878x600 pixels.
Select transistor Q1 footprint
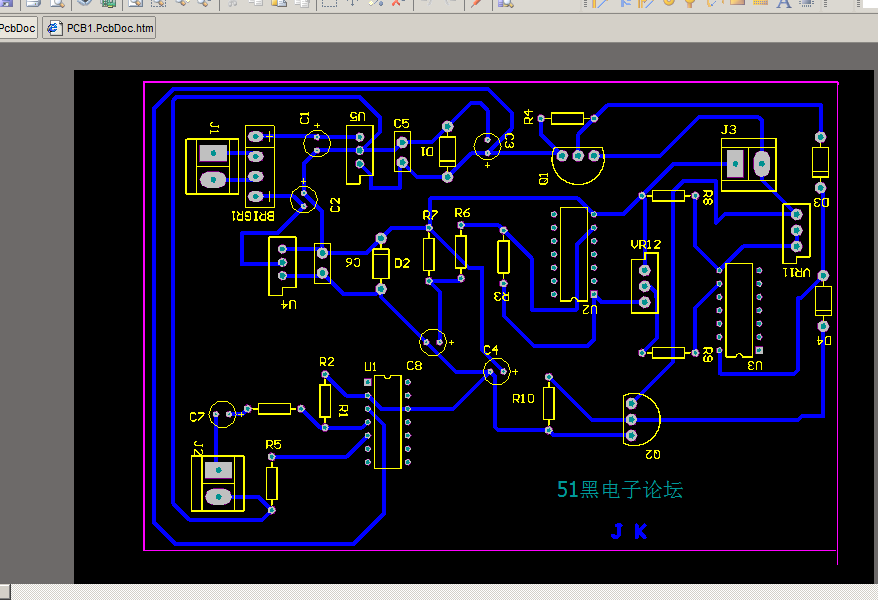click(x=578, y=165)
